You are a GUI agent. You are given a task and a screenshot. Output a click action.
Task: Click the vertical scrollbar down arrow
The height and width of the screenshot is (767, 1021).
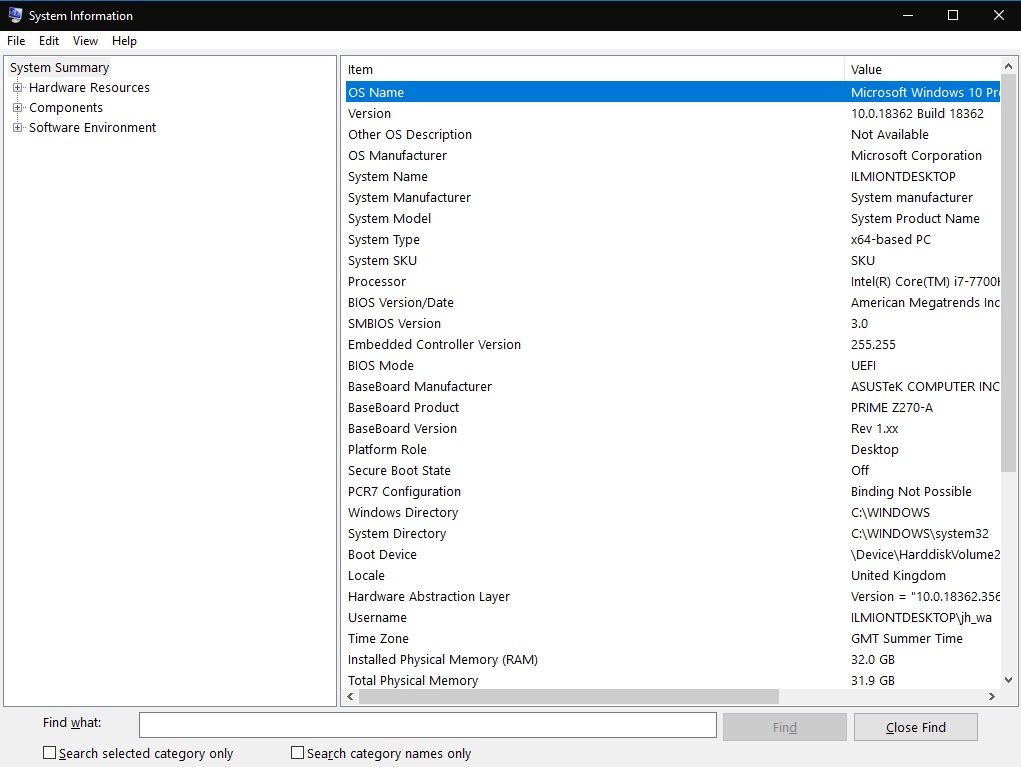point(1008,680)
